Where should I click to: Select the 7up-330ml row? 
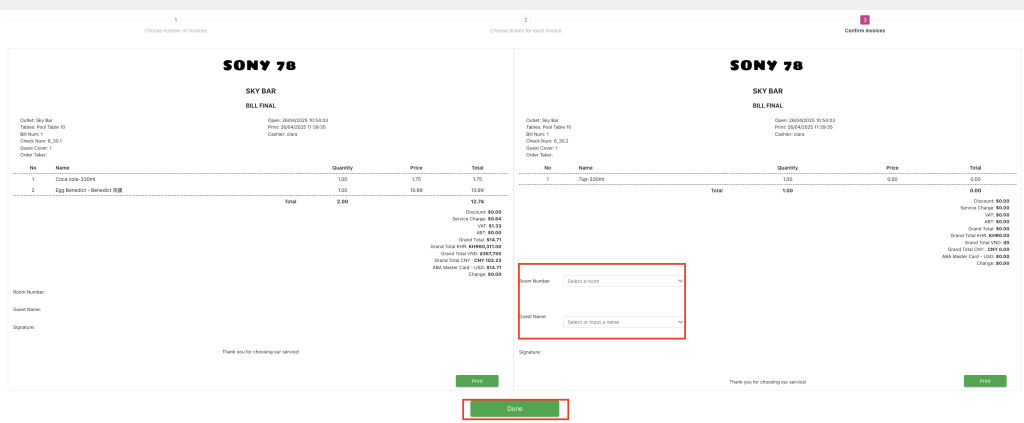point(766,179)
